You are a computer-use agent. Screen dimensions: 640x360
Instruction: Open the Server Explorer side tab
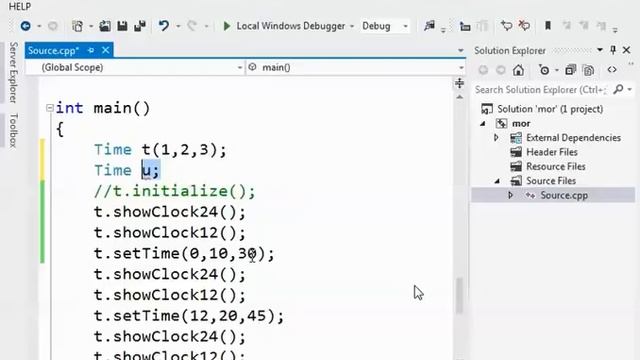tap(13, 72)
